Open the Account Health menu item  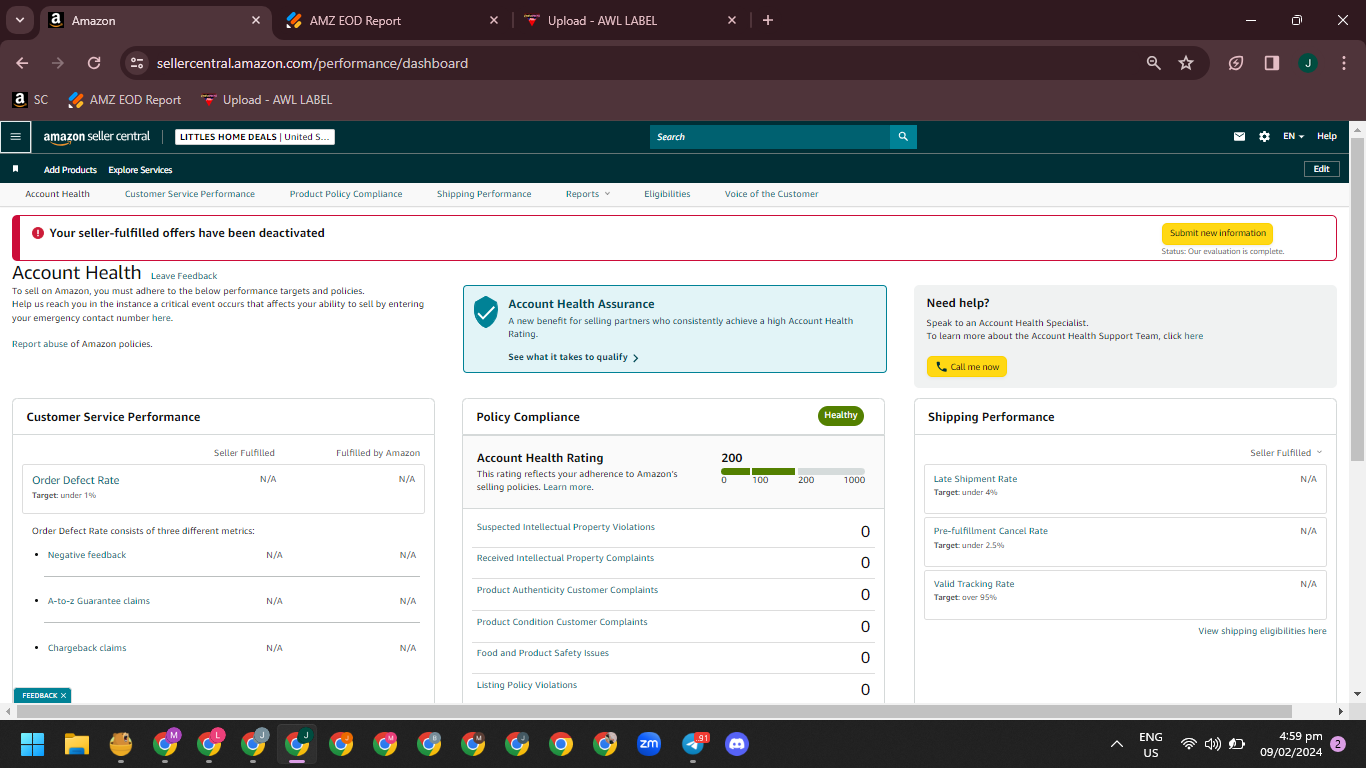point(57,194)
